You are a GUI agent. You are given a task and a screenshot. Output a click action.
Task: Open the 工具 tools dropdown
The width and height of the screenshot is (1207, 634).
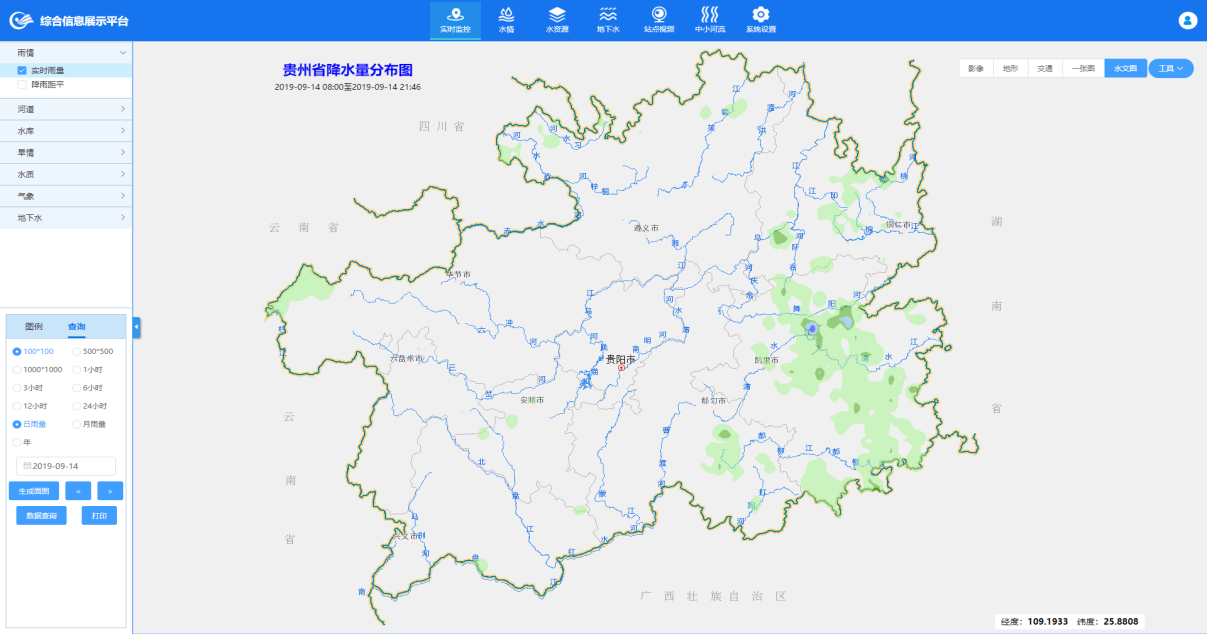(1170, 68)
